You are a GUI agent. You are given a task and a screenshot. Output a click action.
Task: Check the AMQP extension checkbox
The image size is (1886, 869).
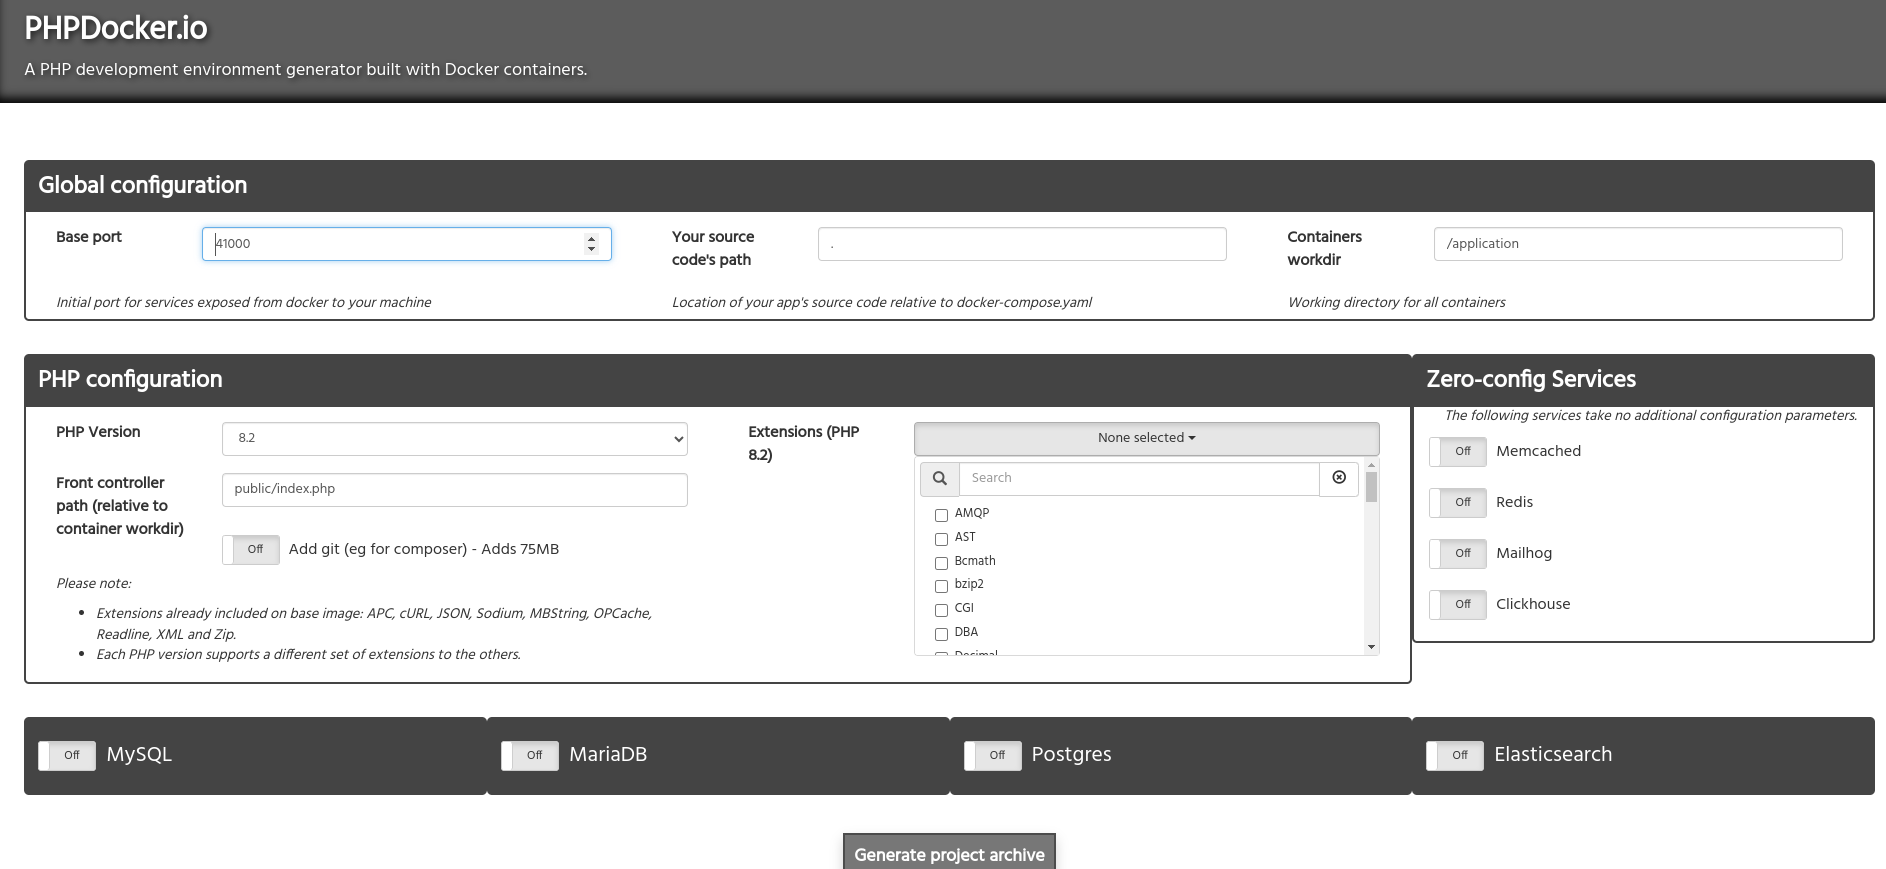tap(941, 515)
